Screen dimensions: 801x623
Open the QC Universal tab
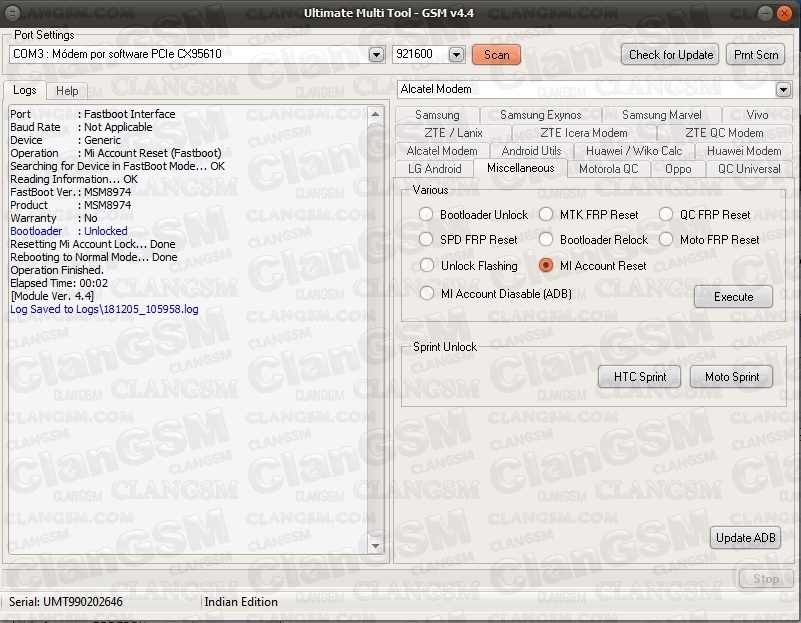click(x=749, y=169)
